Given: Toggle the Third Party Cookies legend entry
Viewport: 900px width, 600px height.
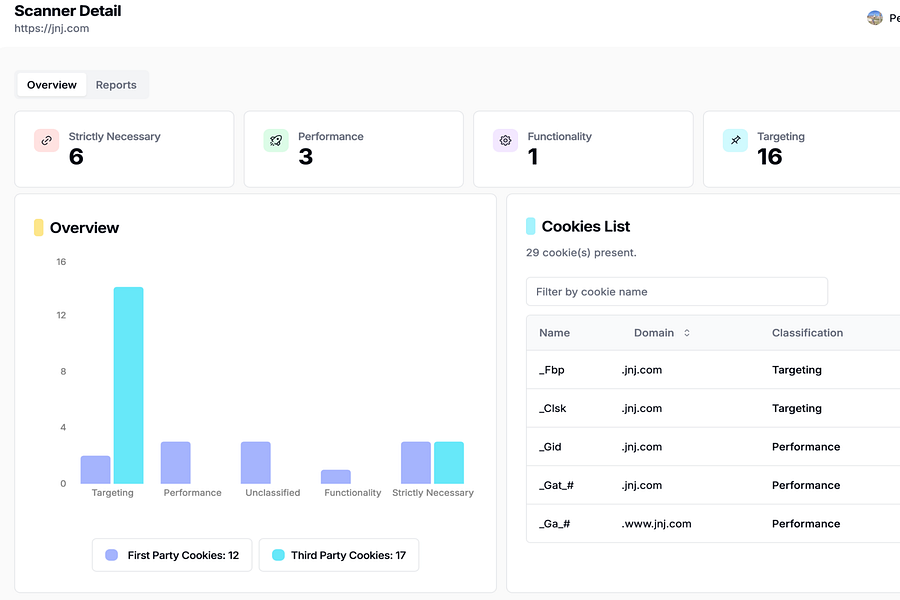Looking at the screenshot, I should (x=338, y=555).
